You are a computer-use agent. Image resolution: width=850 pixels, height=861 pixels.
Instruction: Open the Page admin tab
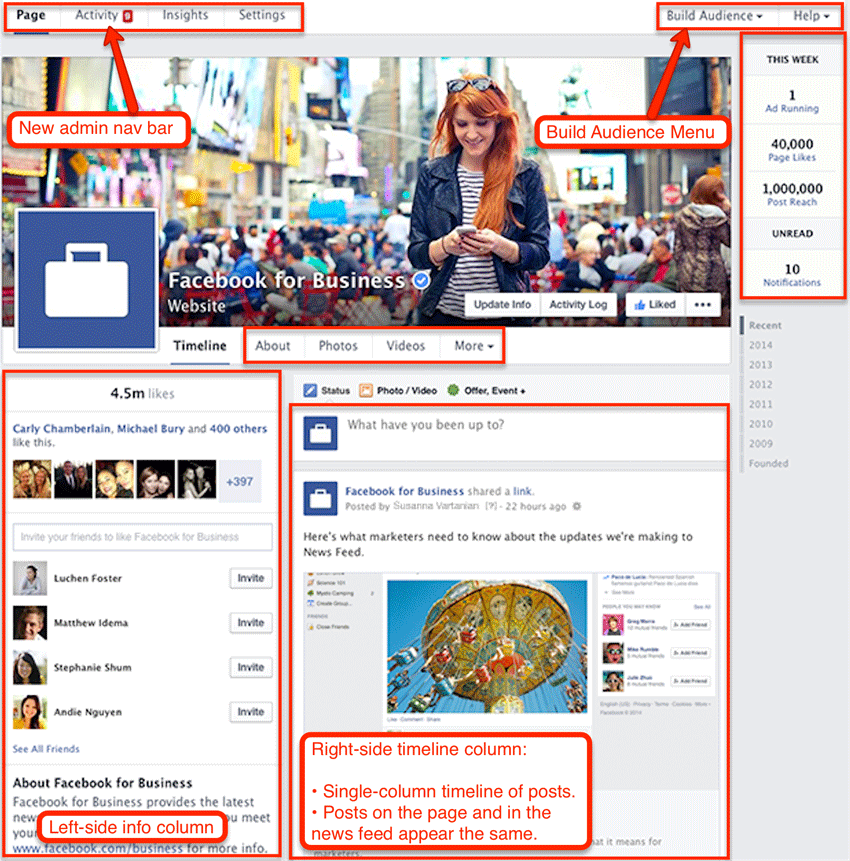coord(31,15)
